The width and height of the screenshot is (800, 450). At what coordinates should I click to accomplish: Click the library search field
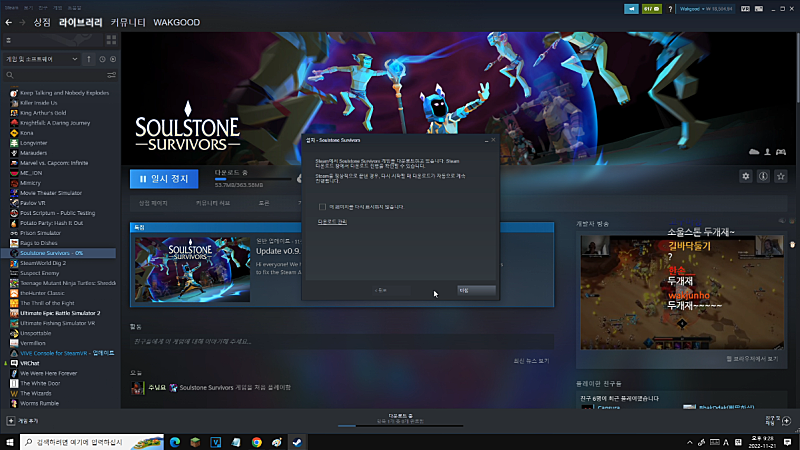pos(55,75)
